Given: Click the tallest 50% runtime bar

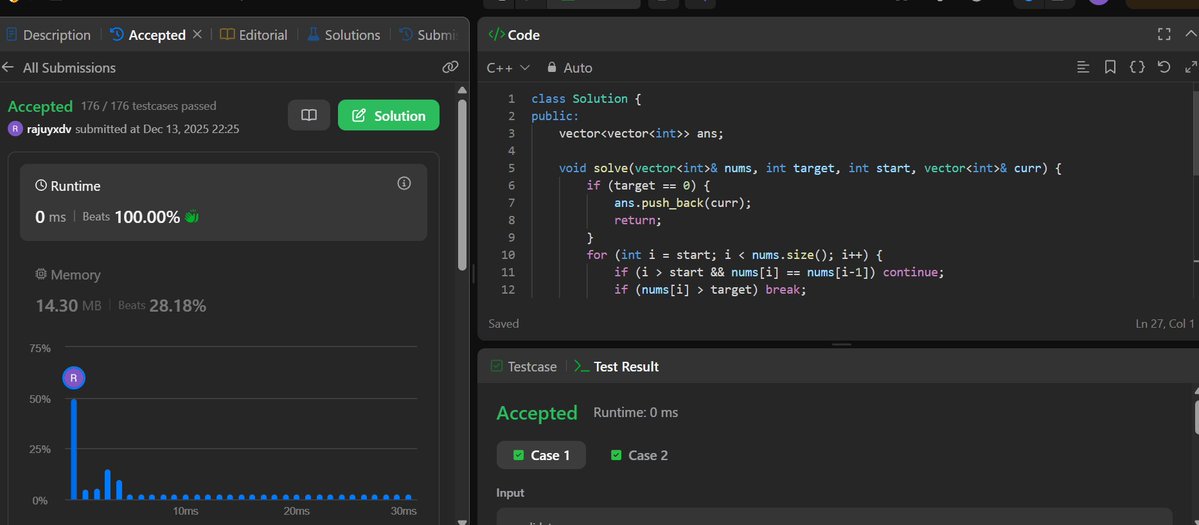Looking at the screenshot, I should [74, 449].
